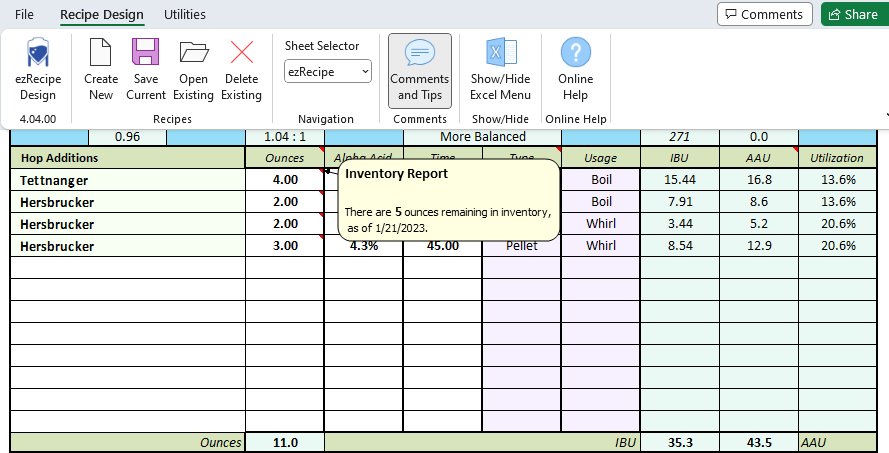Save Current recipe with floppy icon
The image size is (889, 453).
click(146, 70)
